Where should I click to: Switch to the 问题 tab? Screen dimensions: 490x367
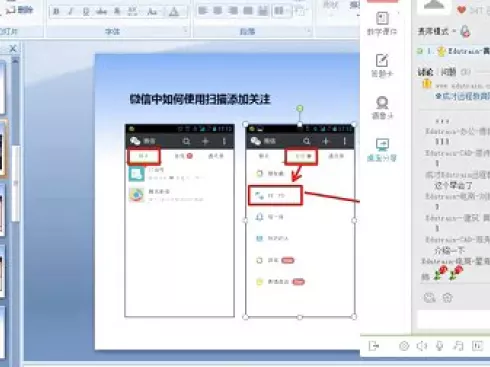tap(448, 72)
